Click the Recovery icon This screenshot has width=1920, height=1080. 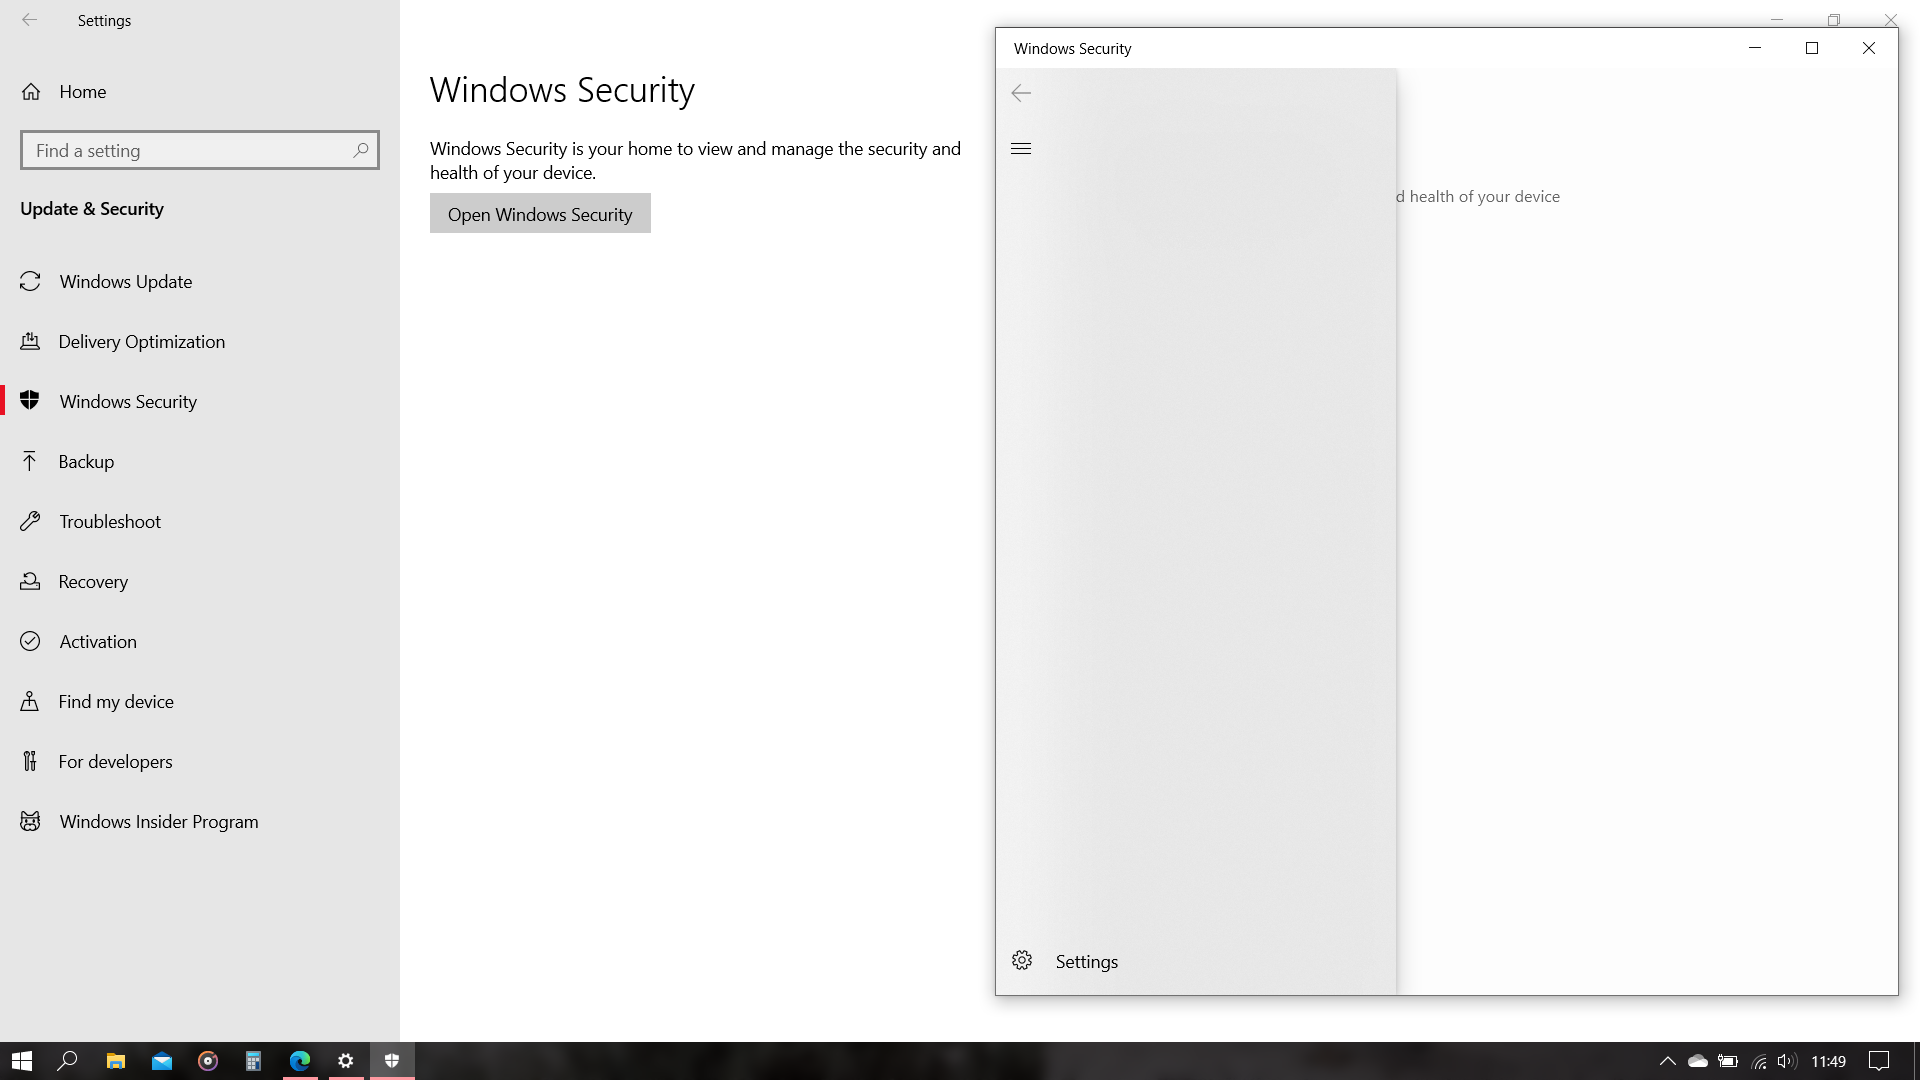(30, 581)
